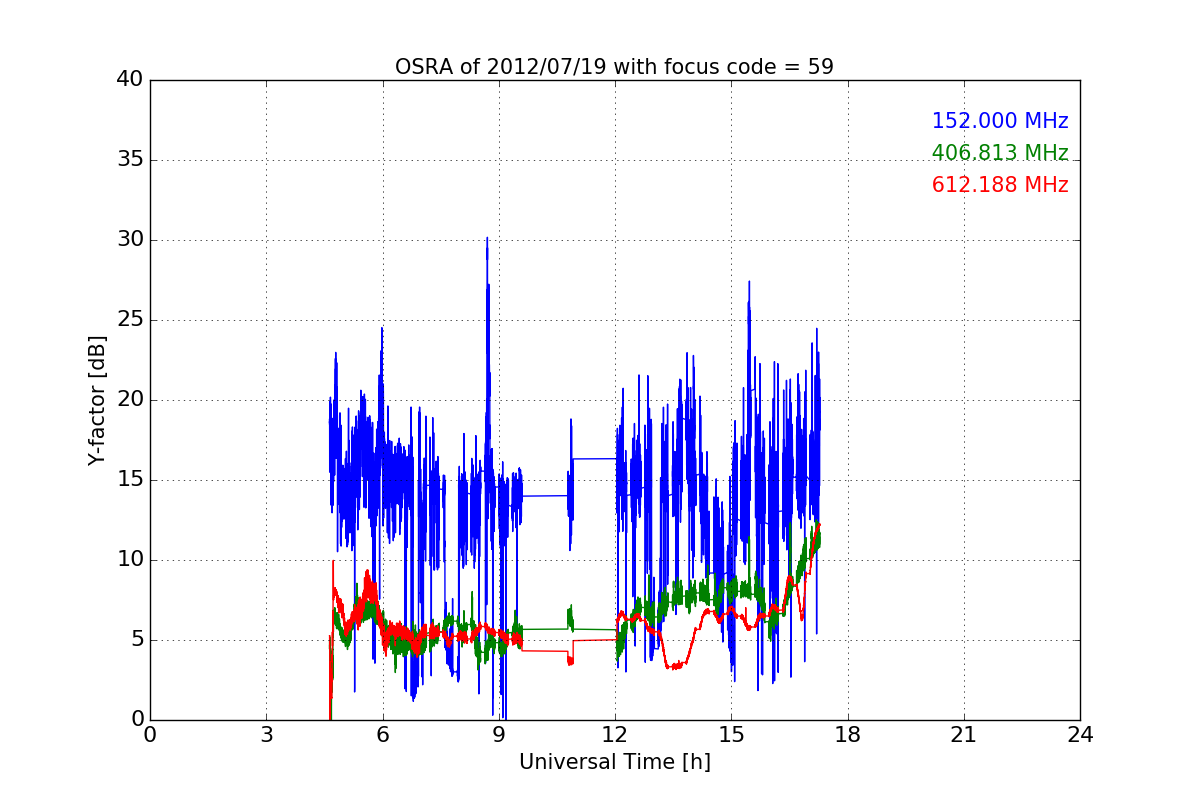Click the y-axis tick label 15
Image resolution: width=1200 pixels, height=800 pixels.
(130, 480)
